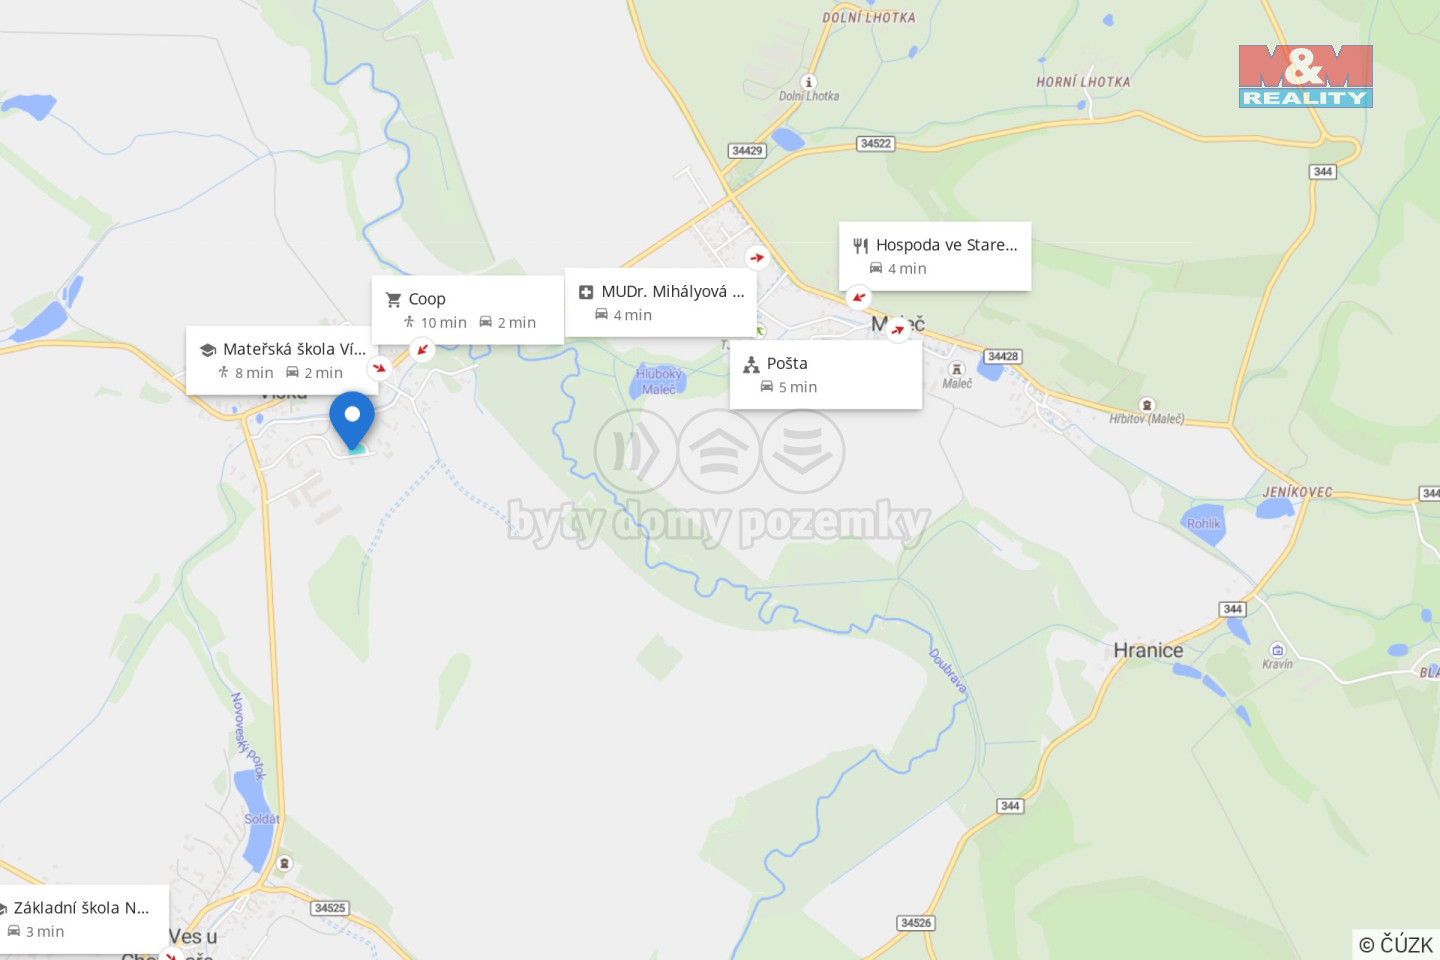Click the red arrow marker under Coop
1440x960 pixels.
coord(423,349)
